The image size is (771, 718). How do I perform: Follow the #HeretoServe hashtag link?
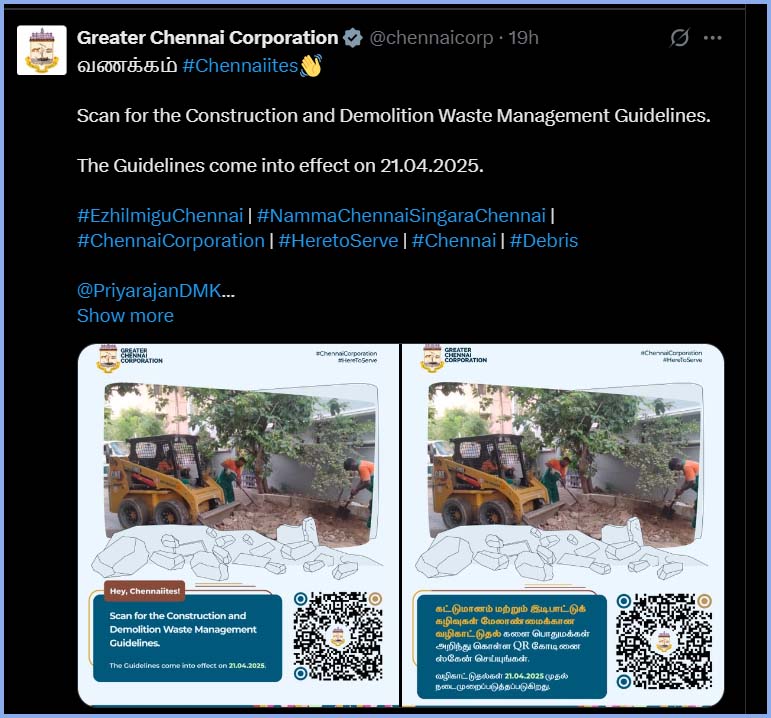point(338,240)
